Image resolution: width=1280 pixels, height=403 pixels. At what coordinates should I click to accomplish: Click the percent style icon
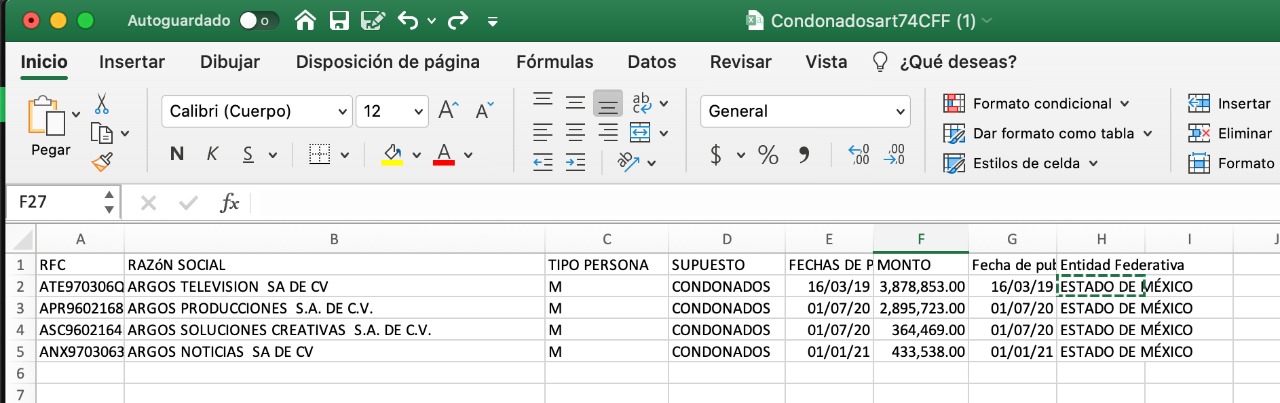click(768, 154)
